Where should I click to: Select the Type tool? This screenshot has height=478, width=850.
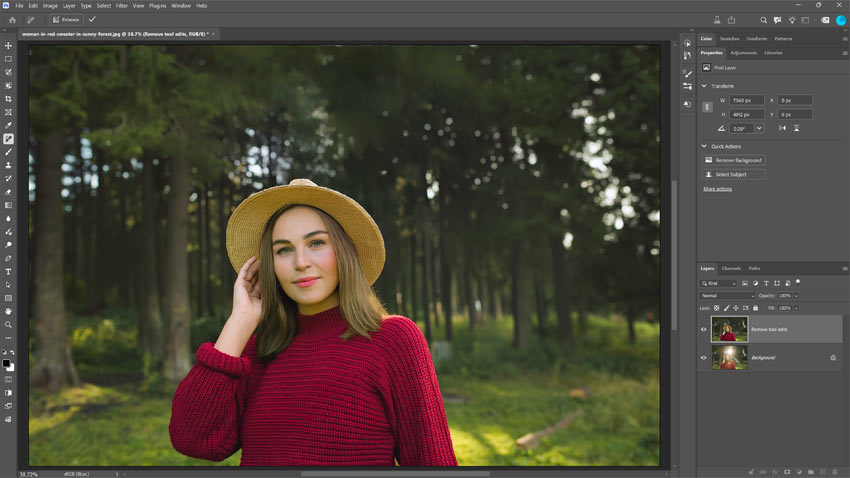point(8,272)
